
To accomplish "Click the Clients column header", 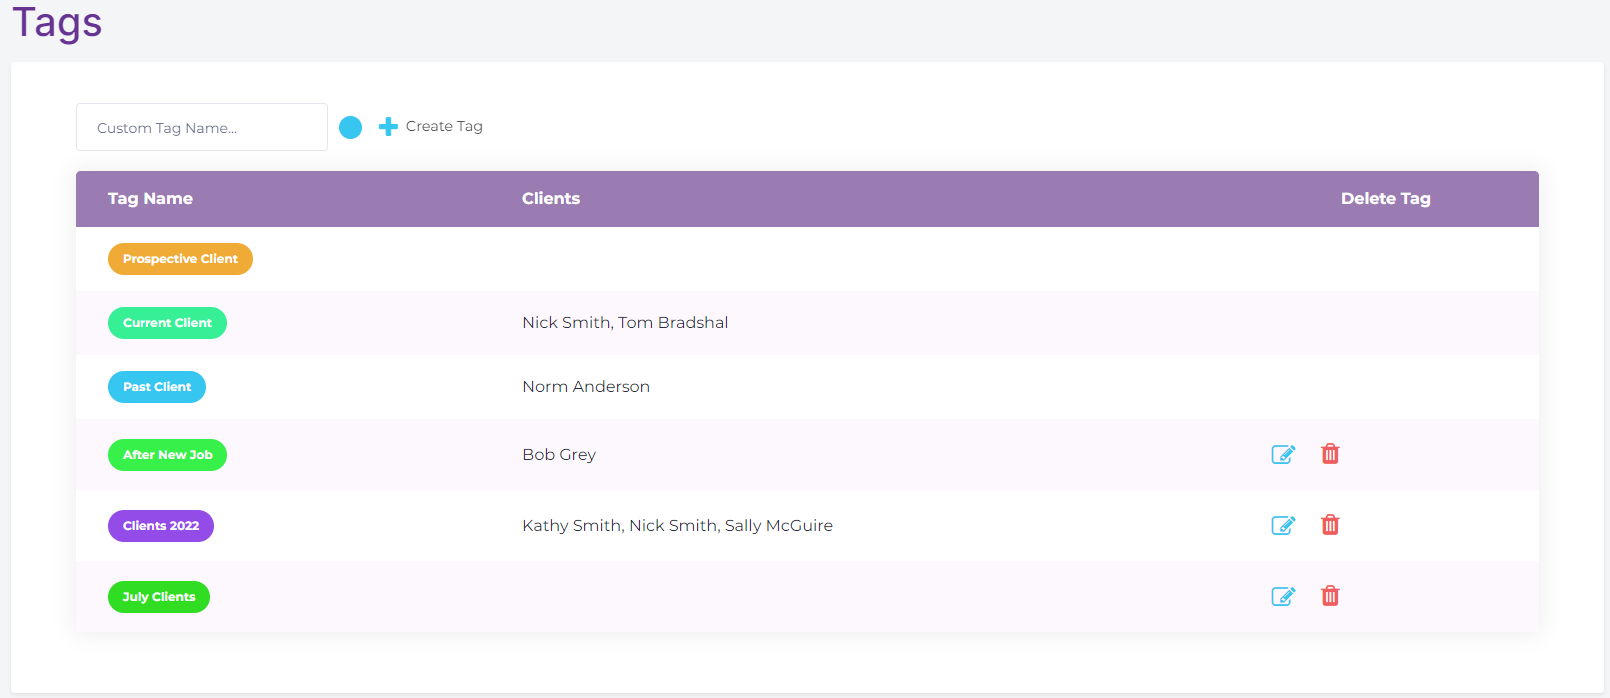I will click(551, 199).
